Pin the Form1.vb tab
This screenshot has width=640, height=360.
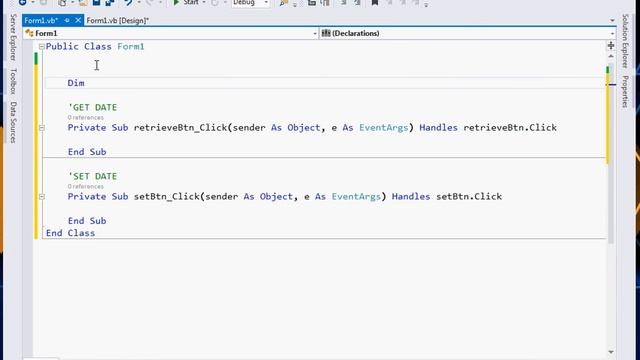click(x=67, y=20)
